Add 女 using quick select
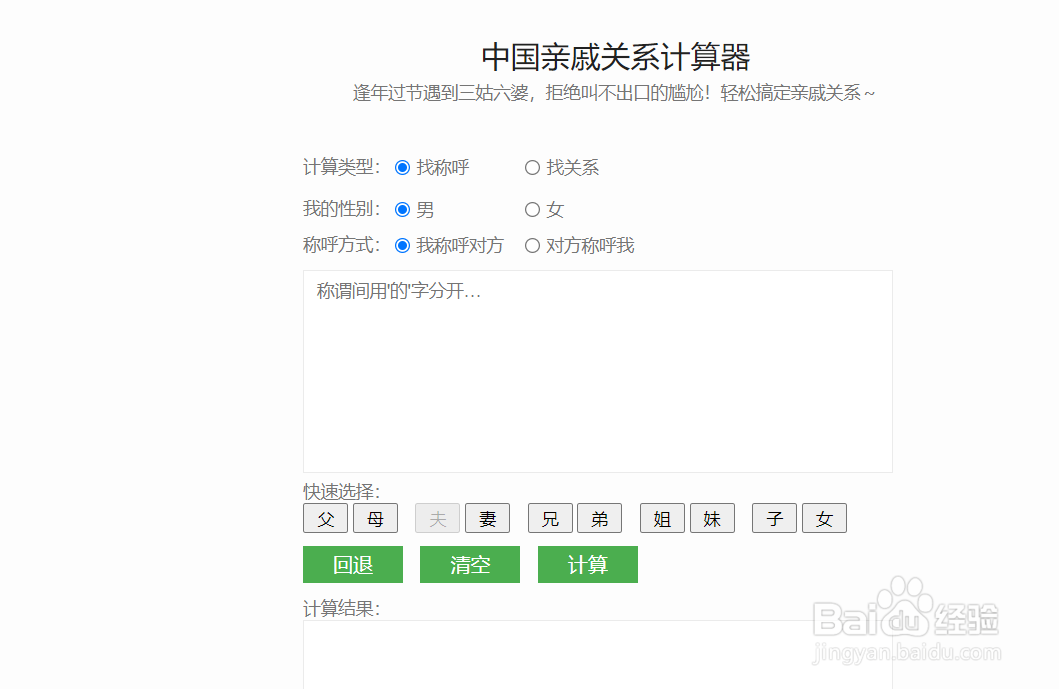 (824, 518)
